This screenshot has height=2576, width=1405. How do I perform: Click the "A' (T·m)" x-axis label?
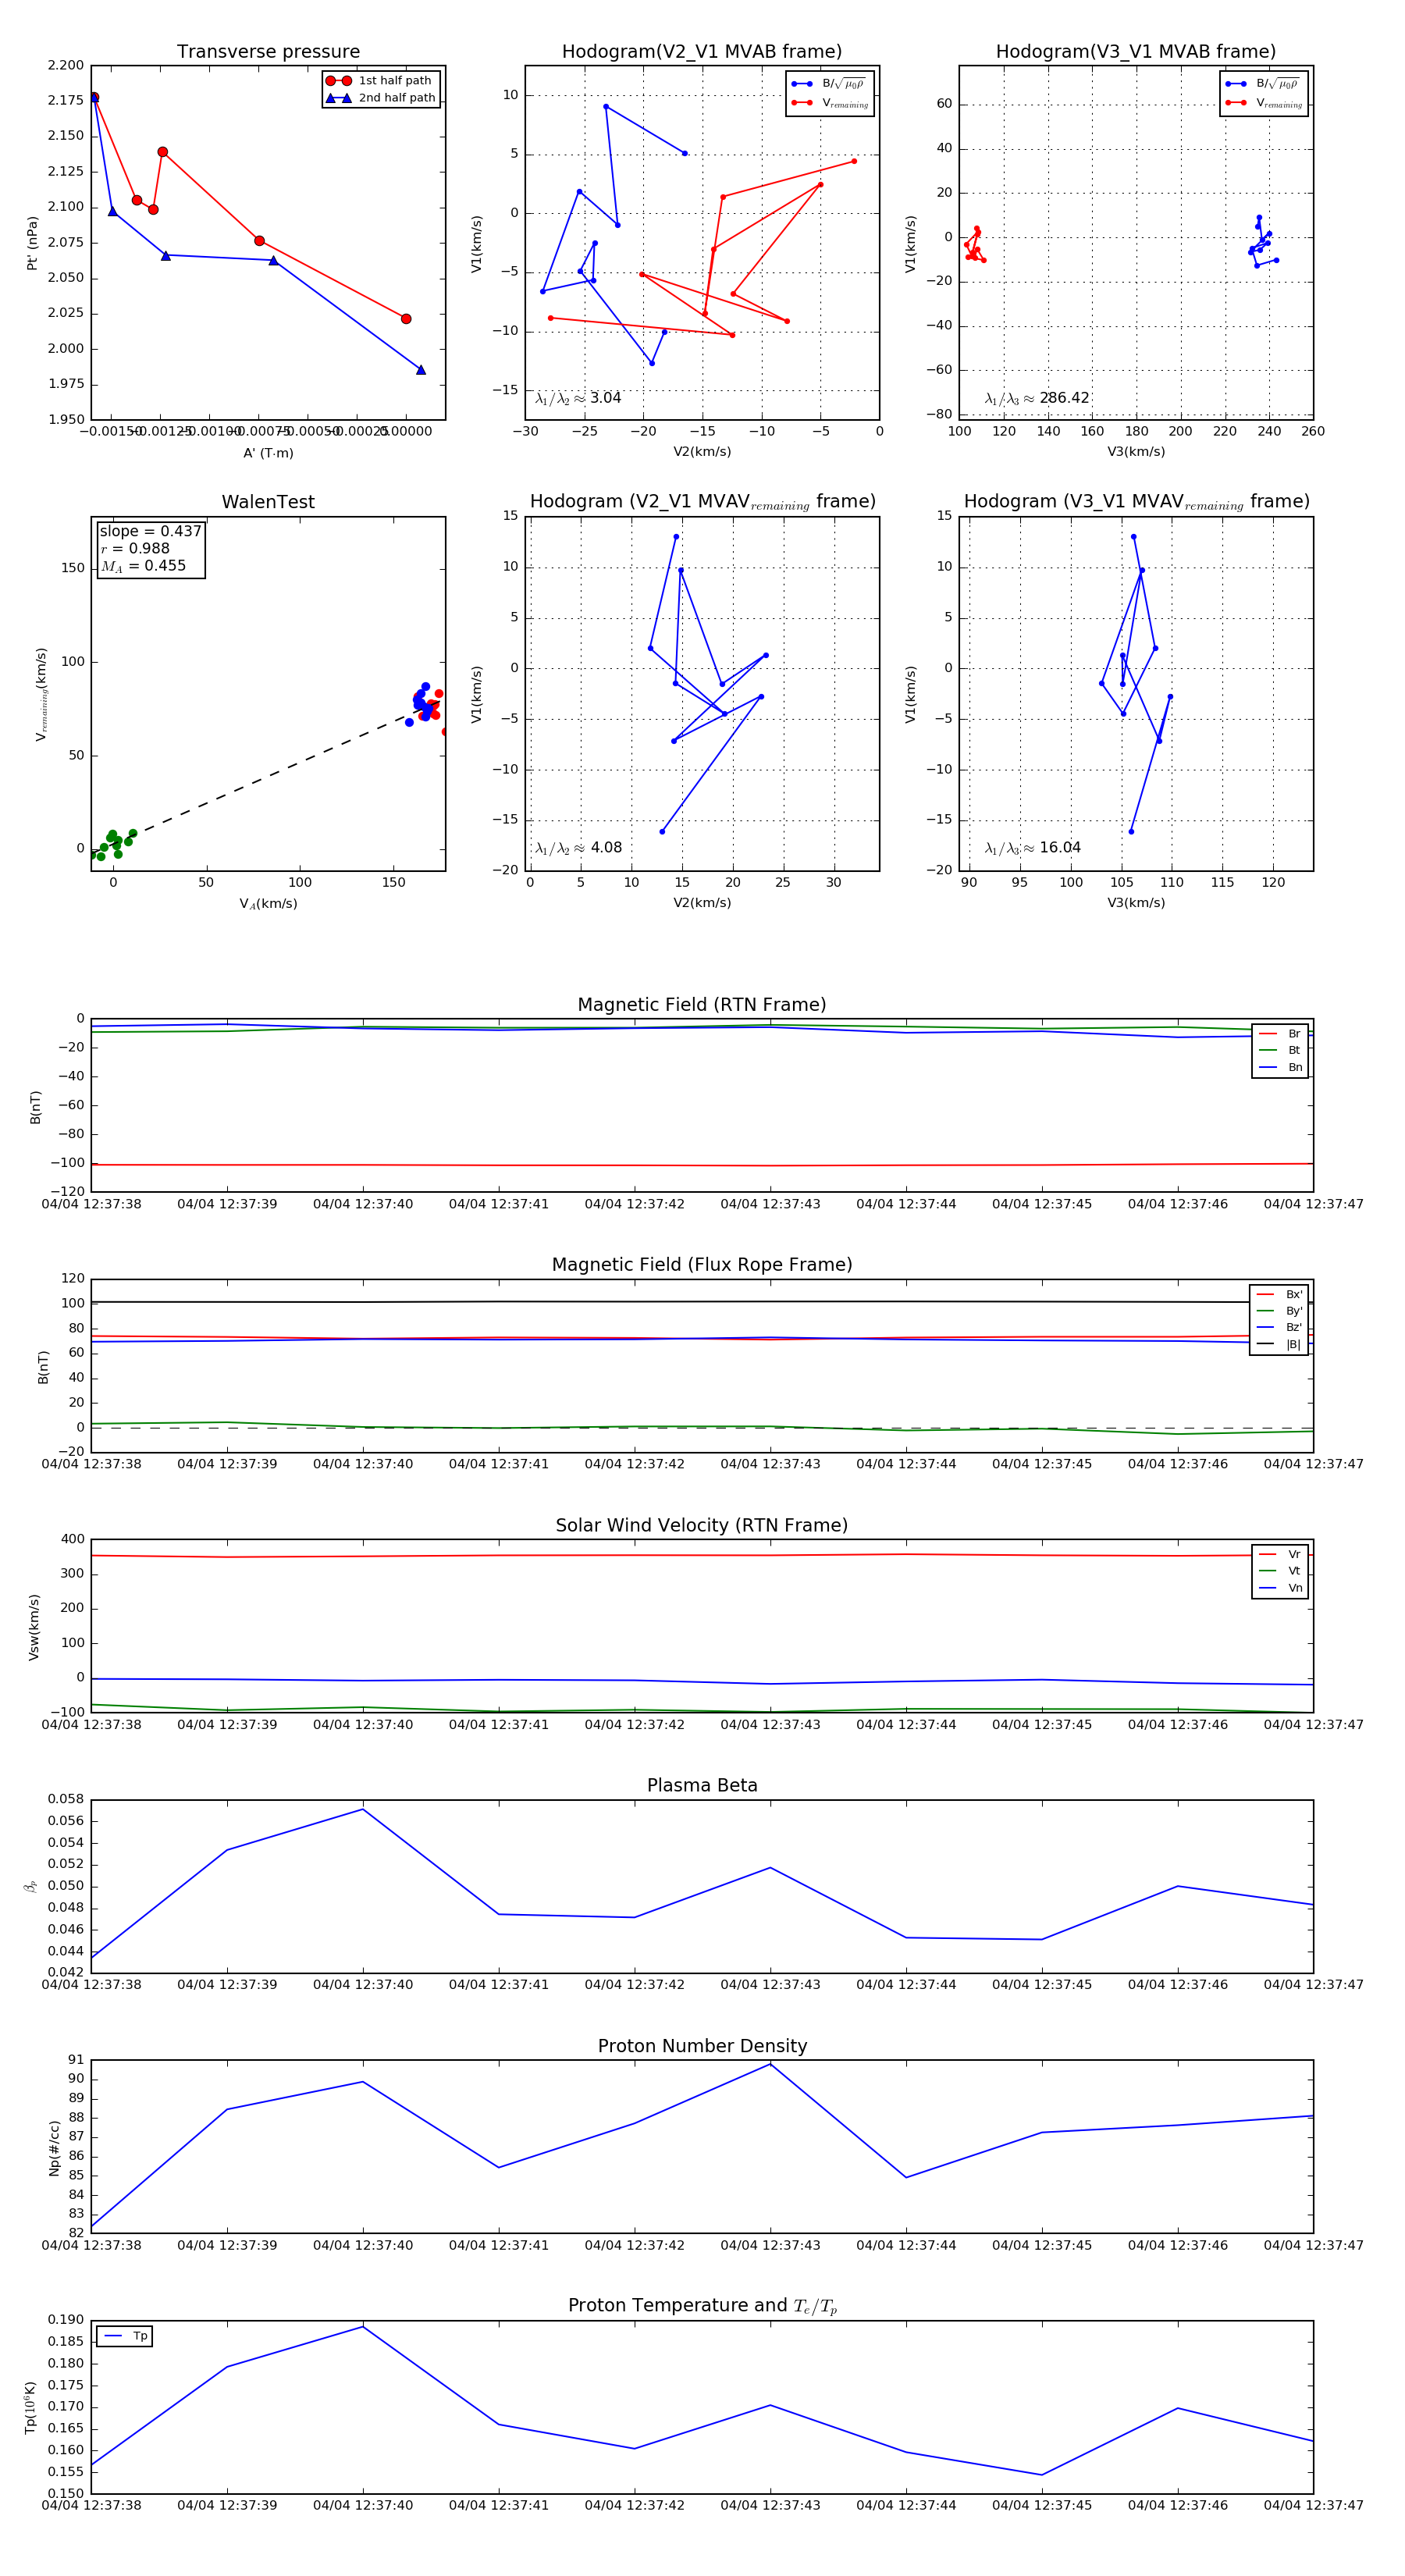(x=268, y=453)
